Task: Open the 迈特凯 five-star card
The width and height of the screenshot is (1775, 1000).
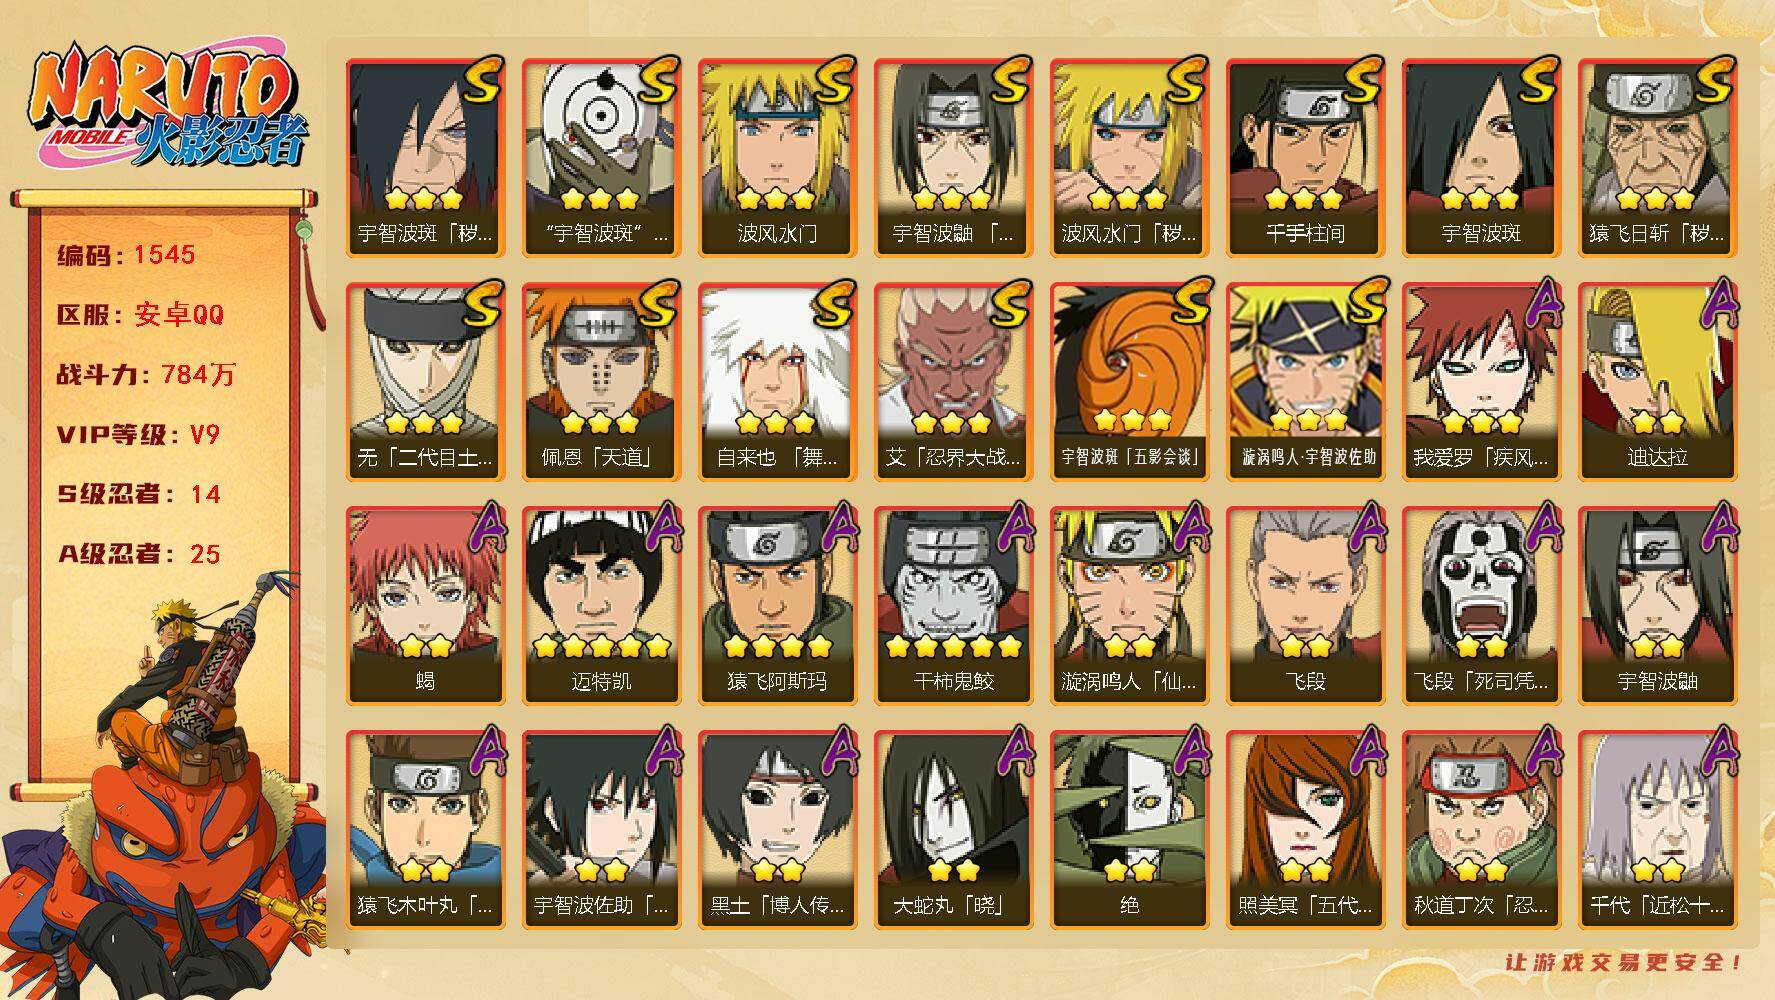Action: (x=601, y=605)
